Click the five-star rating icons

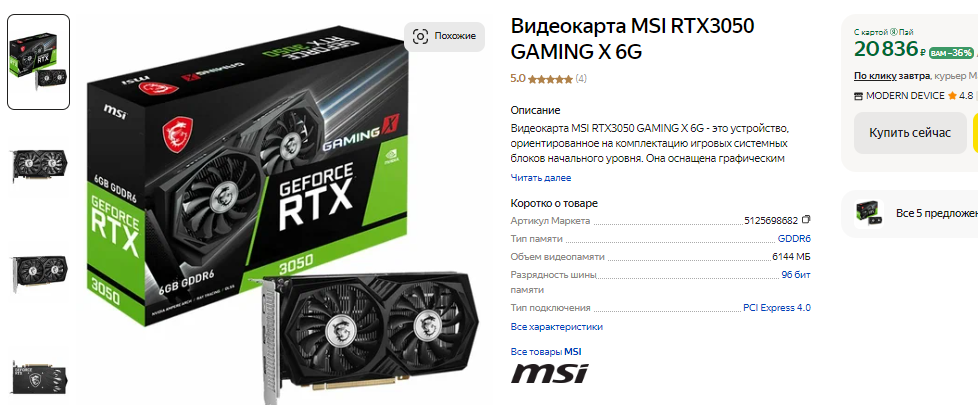click(x=550, y=79)
